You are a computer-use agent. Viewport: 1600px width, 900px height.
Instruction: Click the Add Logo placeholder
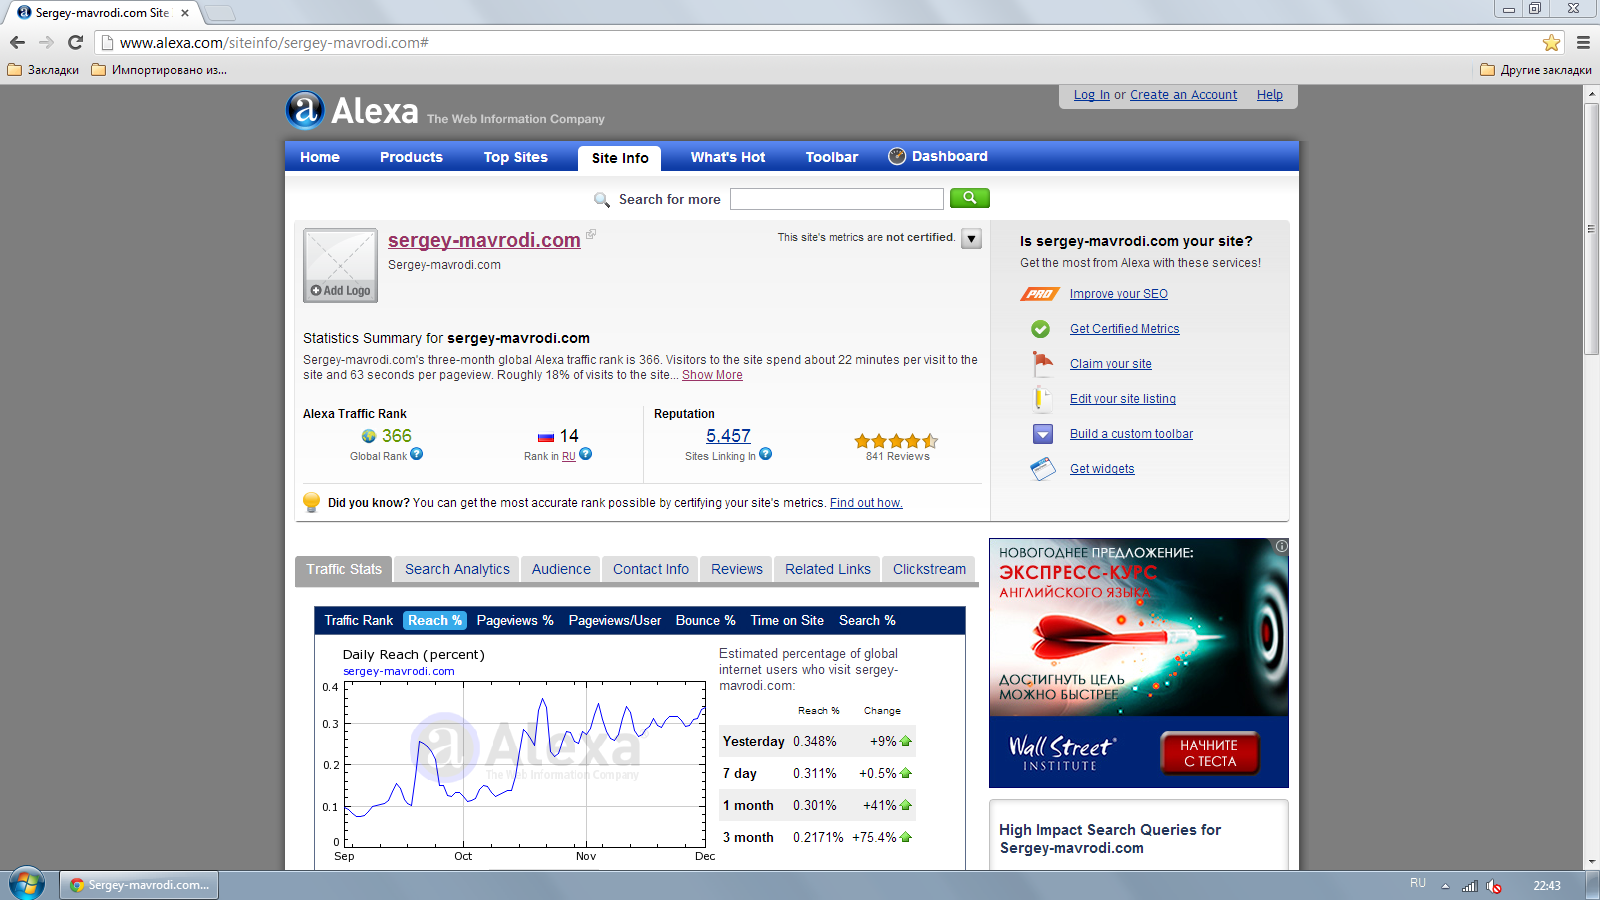tap(340, 265)
